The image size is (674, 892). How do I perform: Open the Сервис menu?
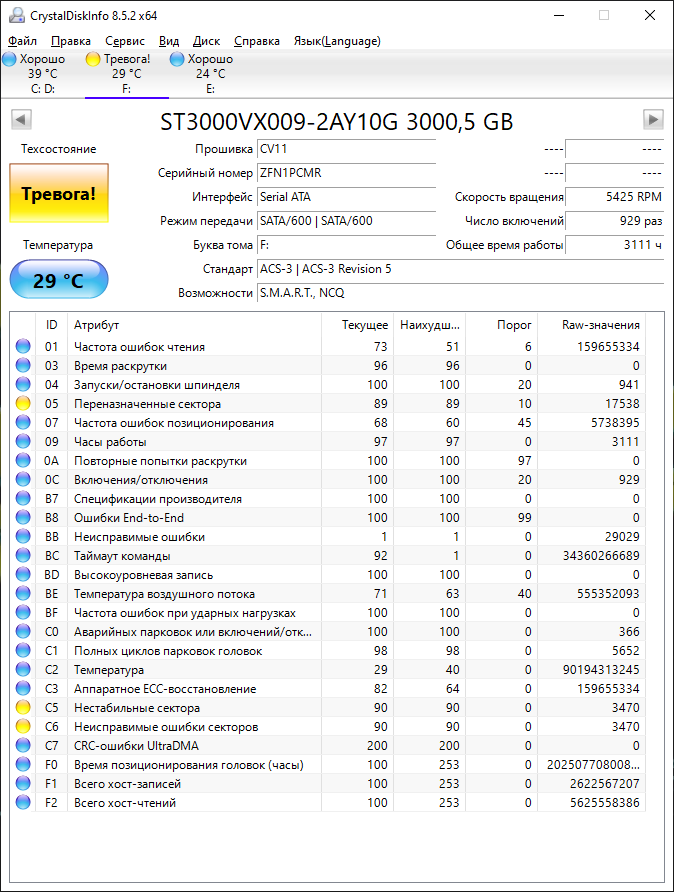[x=125, y=41]
